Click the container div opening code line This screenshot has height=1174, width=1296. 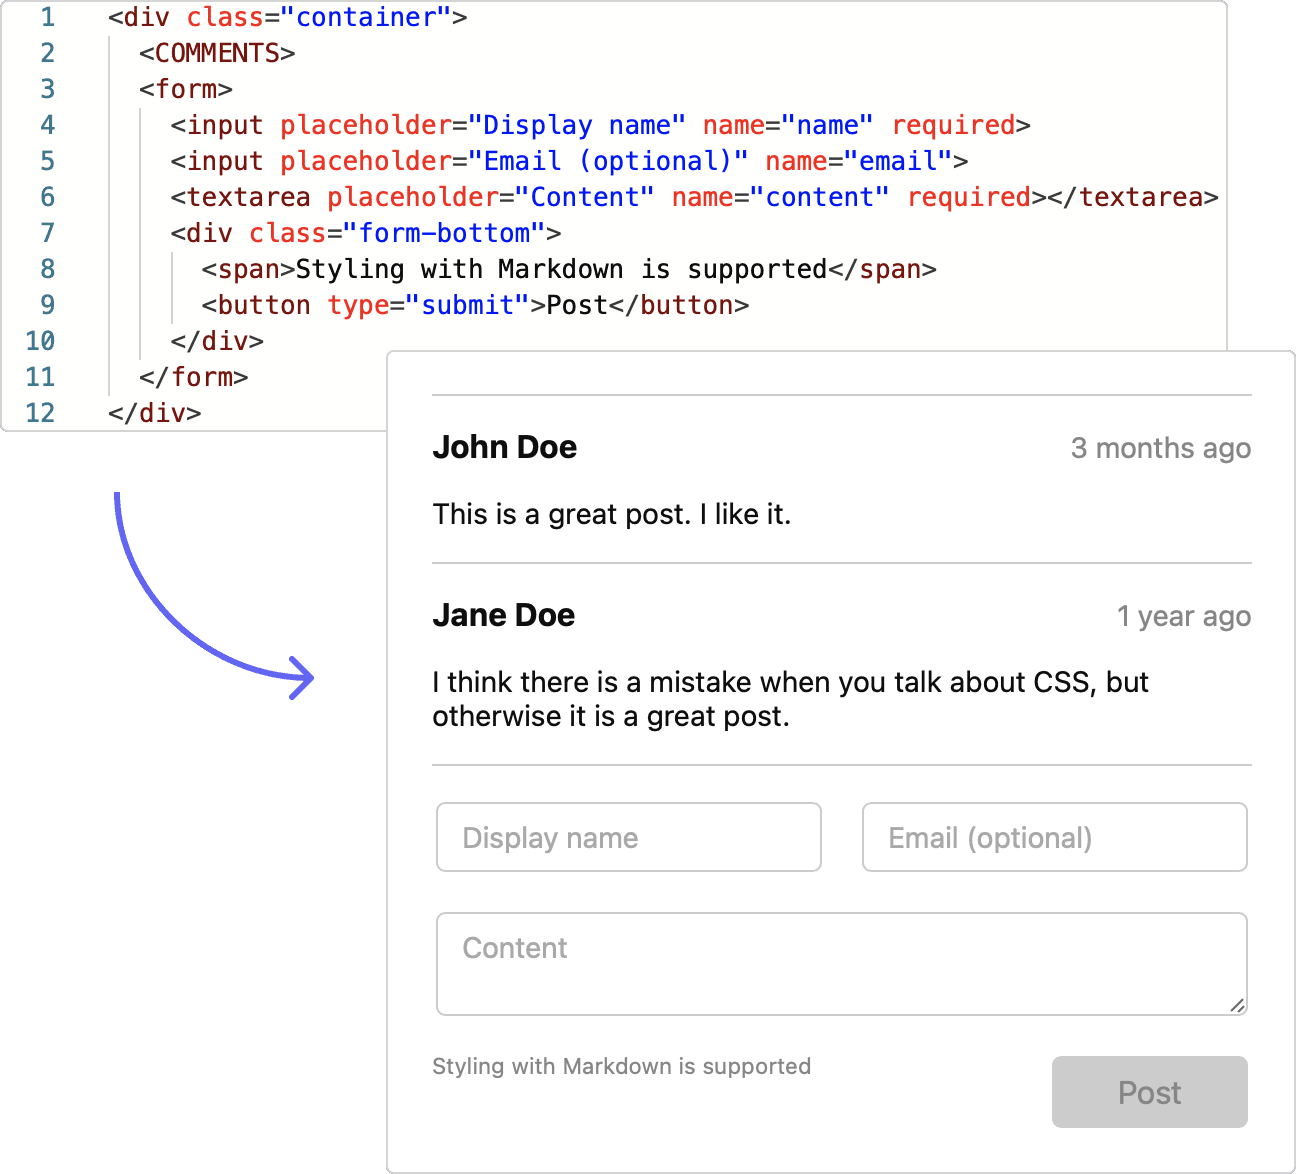pyautogui.click(x=288, y=17)
